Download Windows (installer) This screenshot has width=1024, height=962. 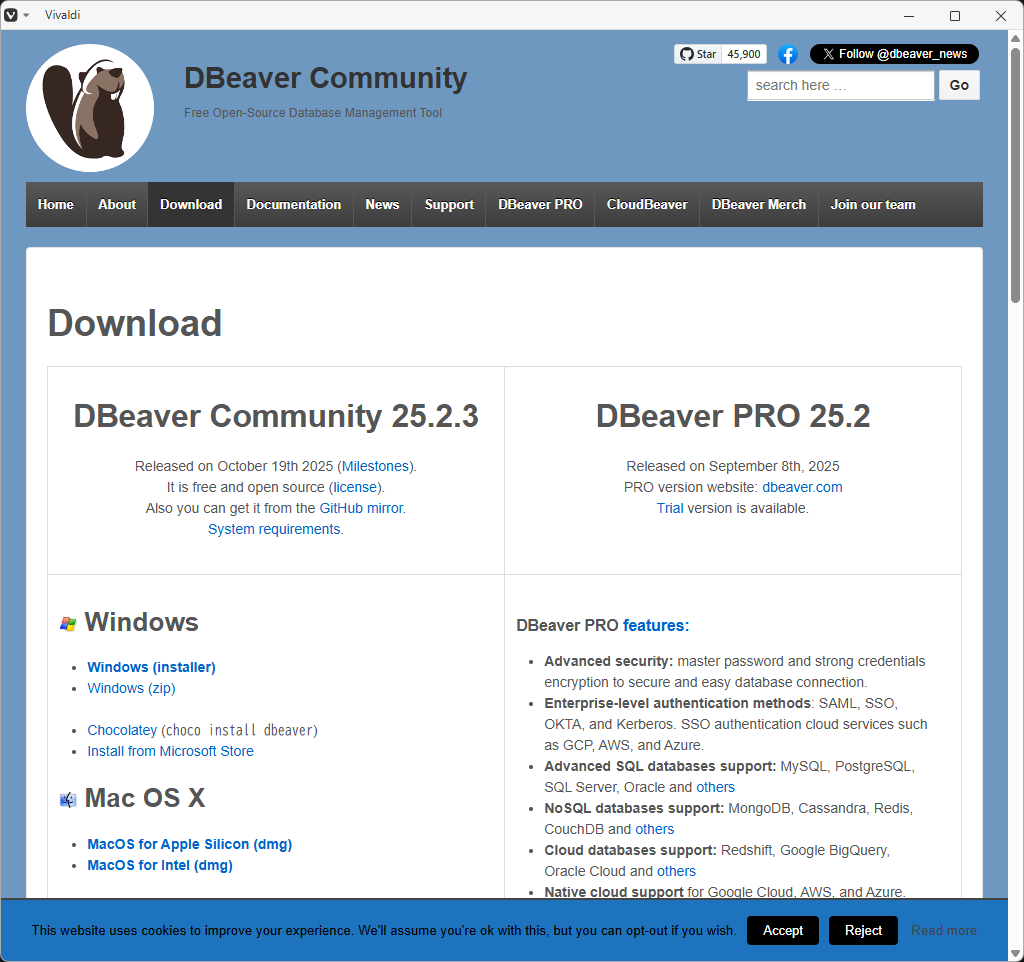pos(152,667)
